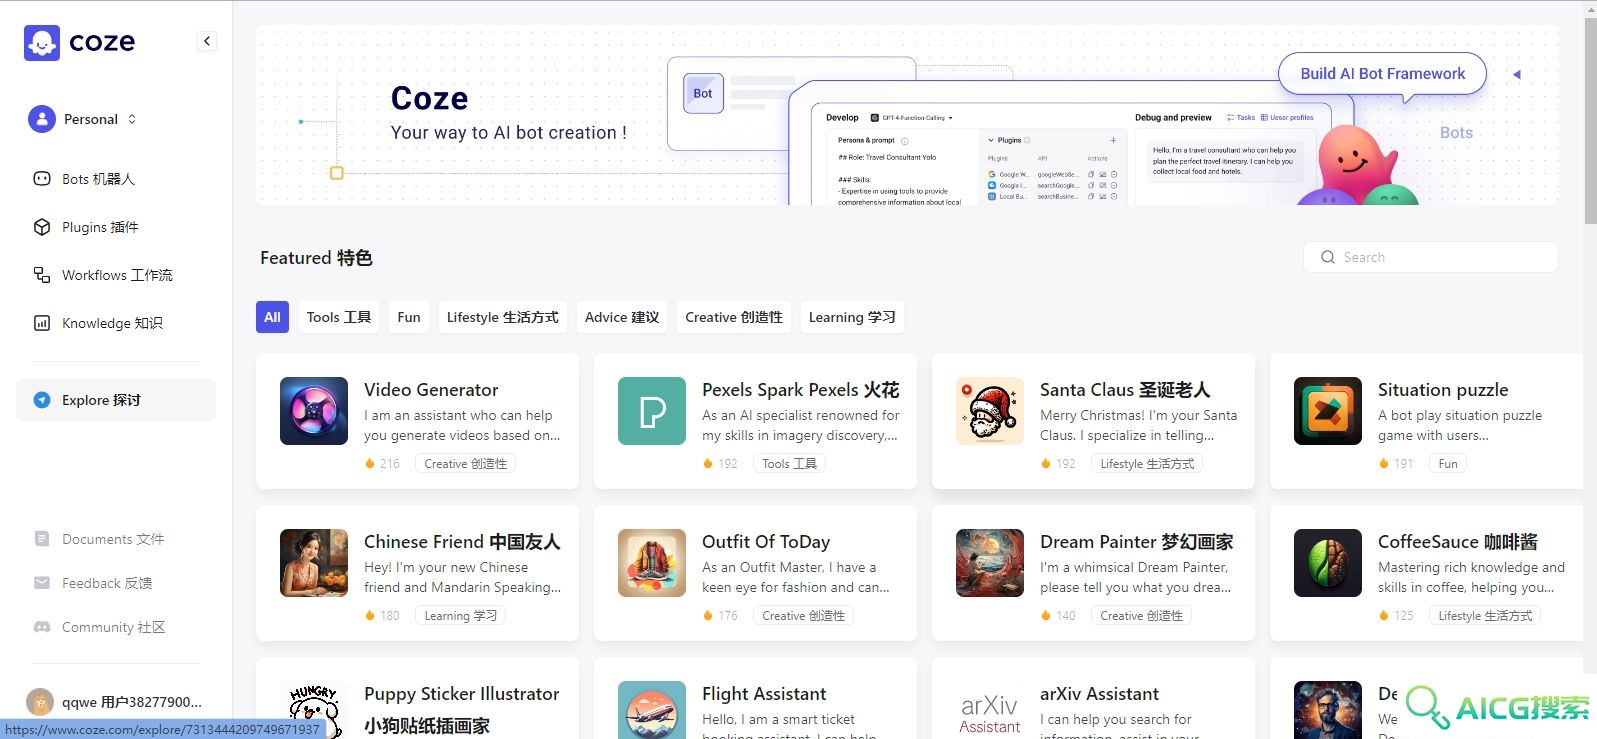
Task: Select the Creative 创造性 filter tab
Action: (734, 317)
